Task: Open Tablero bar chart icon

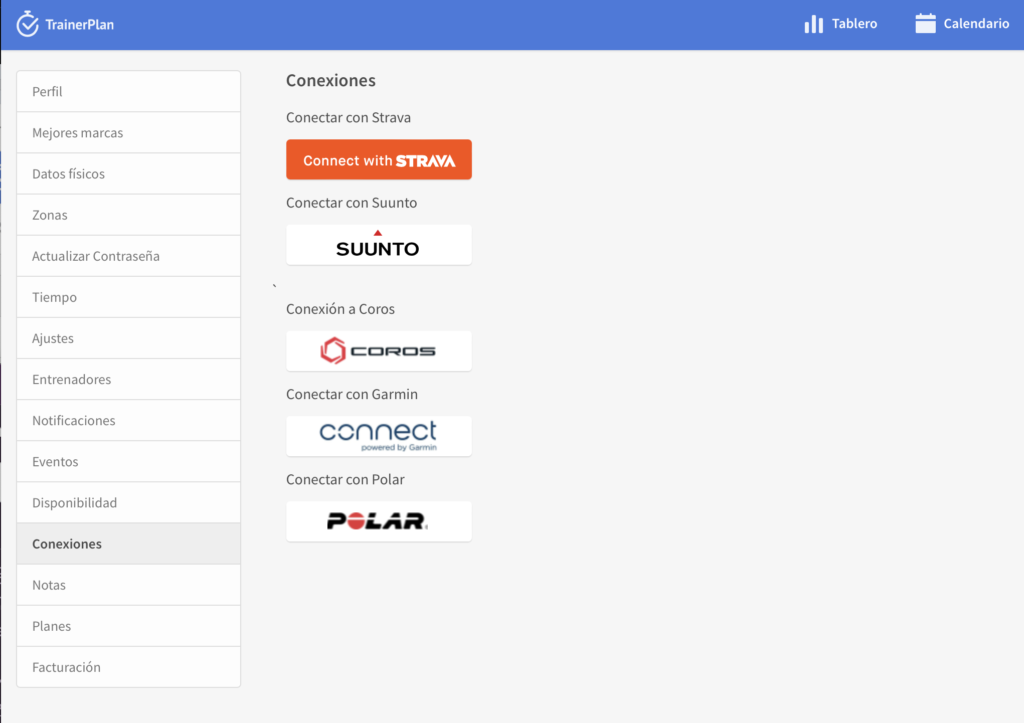Action: tap(814, 24)
